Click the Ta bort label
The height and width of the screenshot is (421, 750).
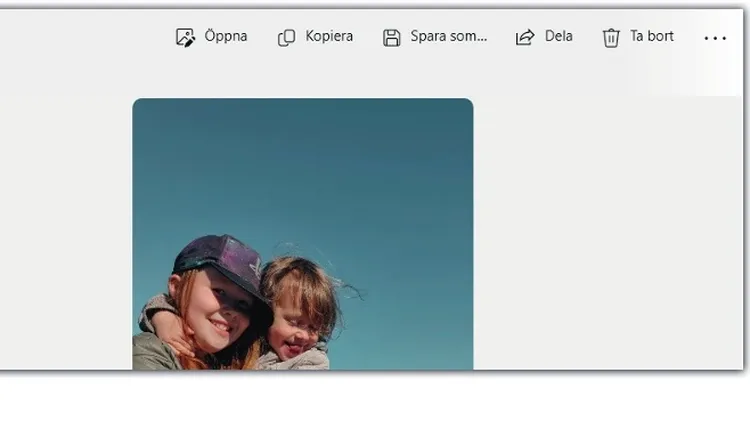pos(651,36)
